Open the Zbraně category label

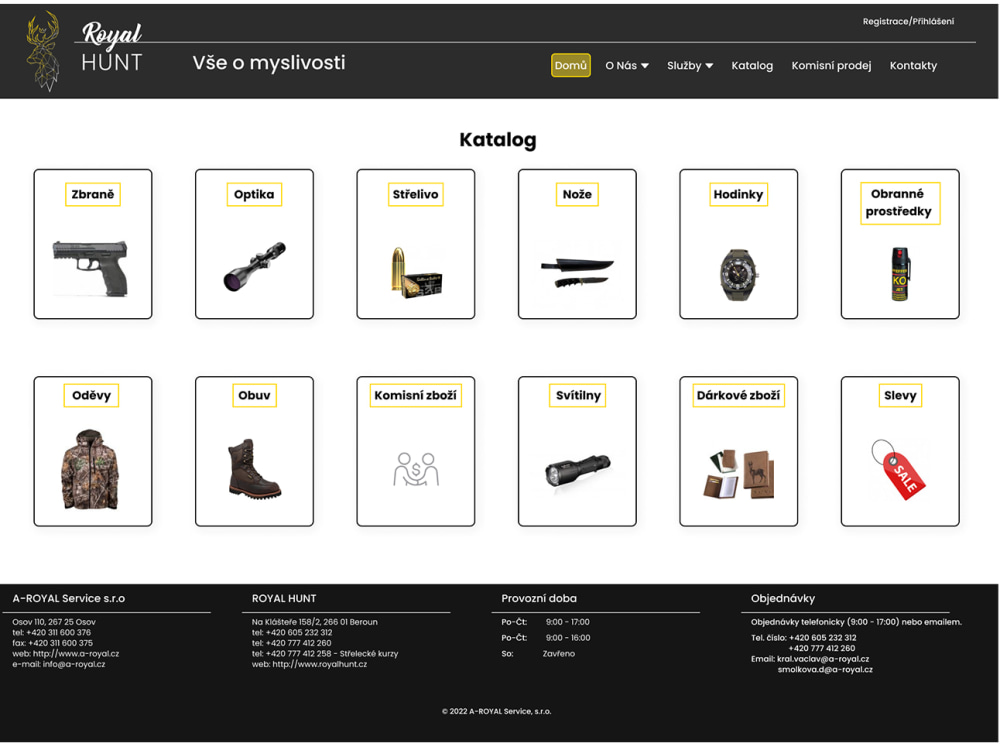point(93,195)
